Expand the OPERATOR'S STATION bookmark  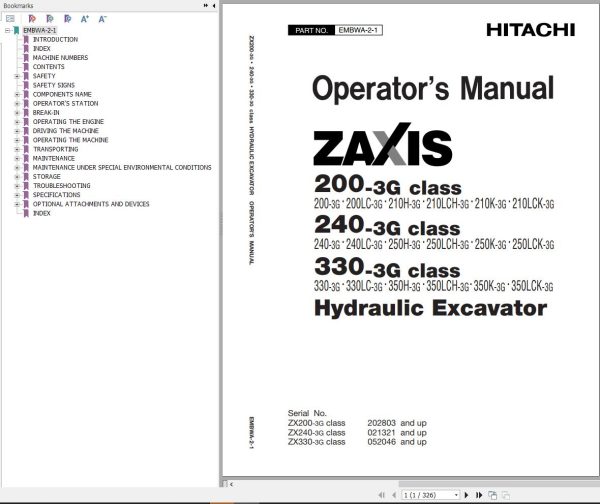17,104
